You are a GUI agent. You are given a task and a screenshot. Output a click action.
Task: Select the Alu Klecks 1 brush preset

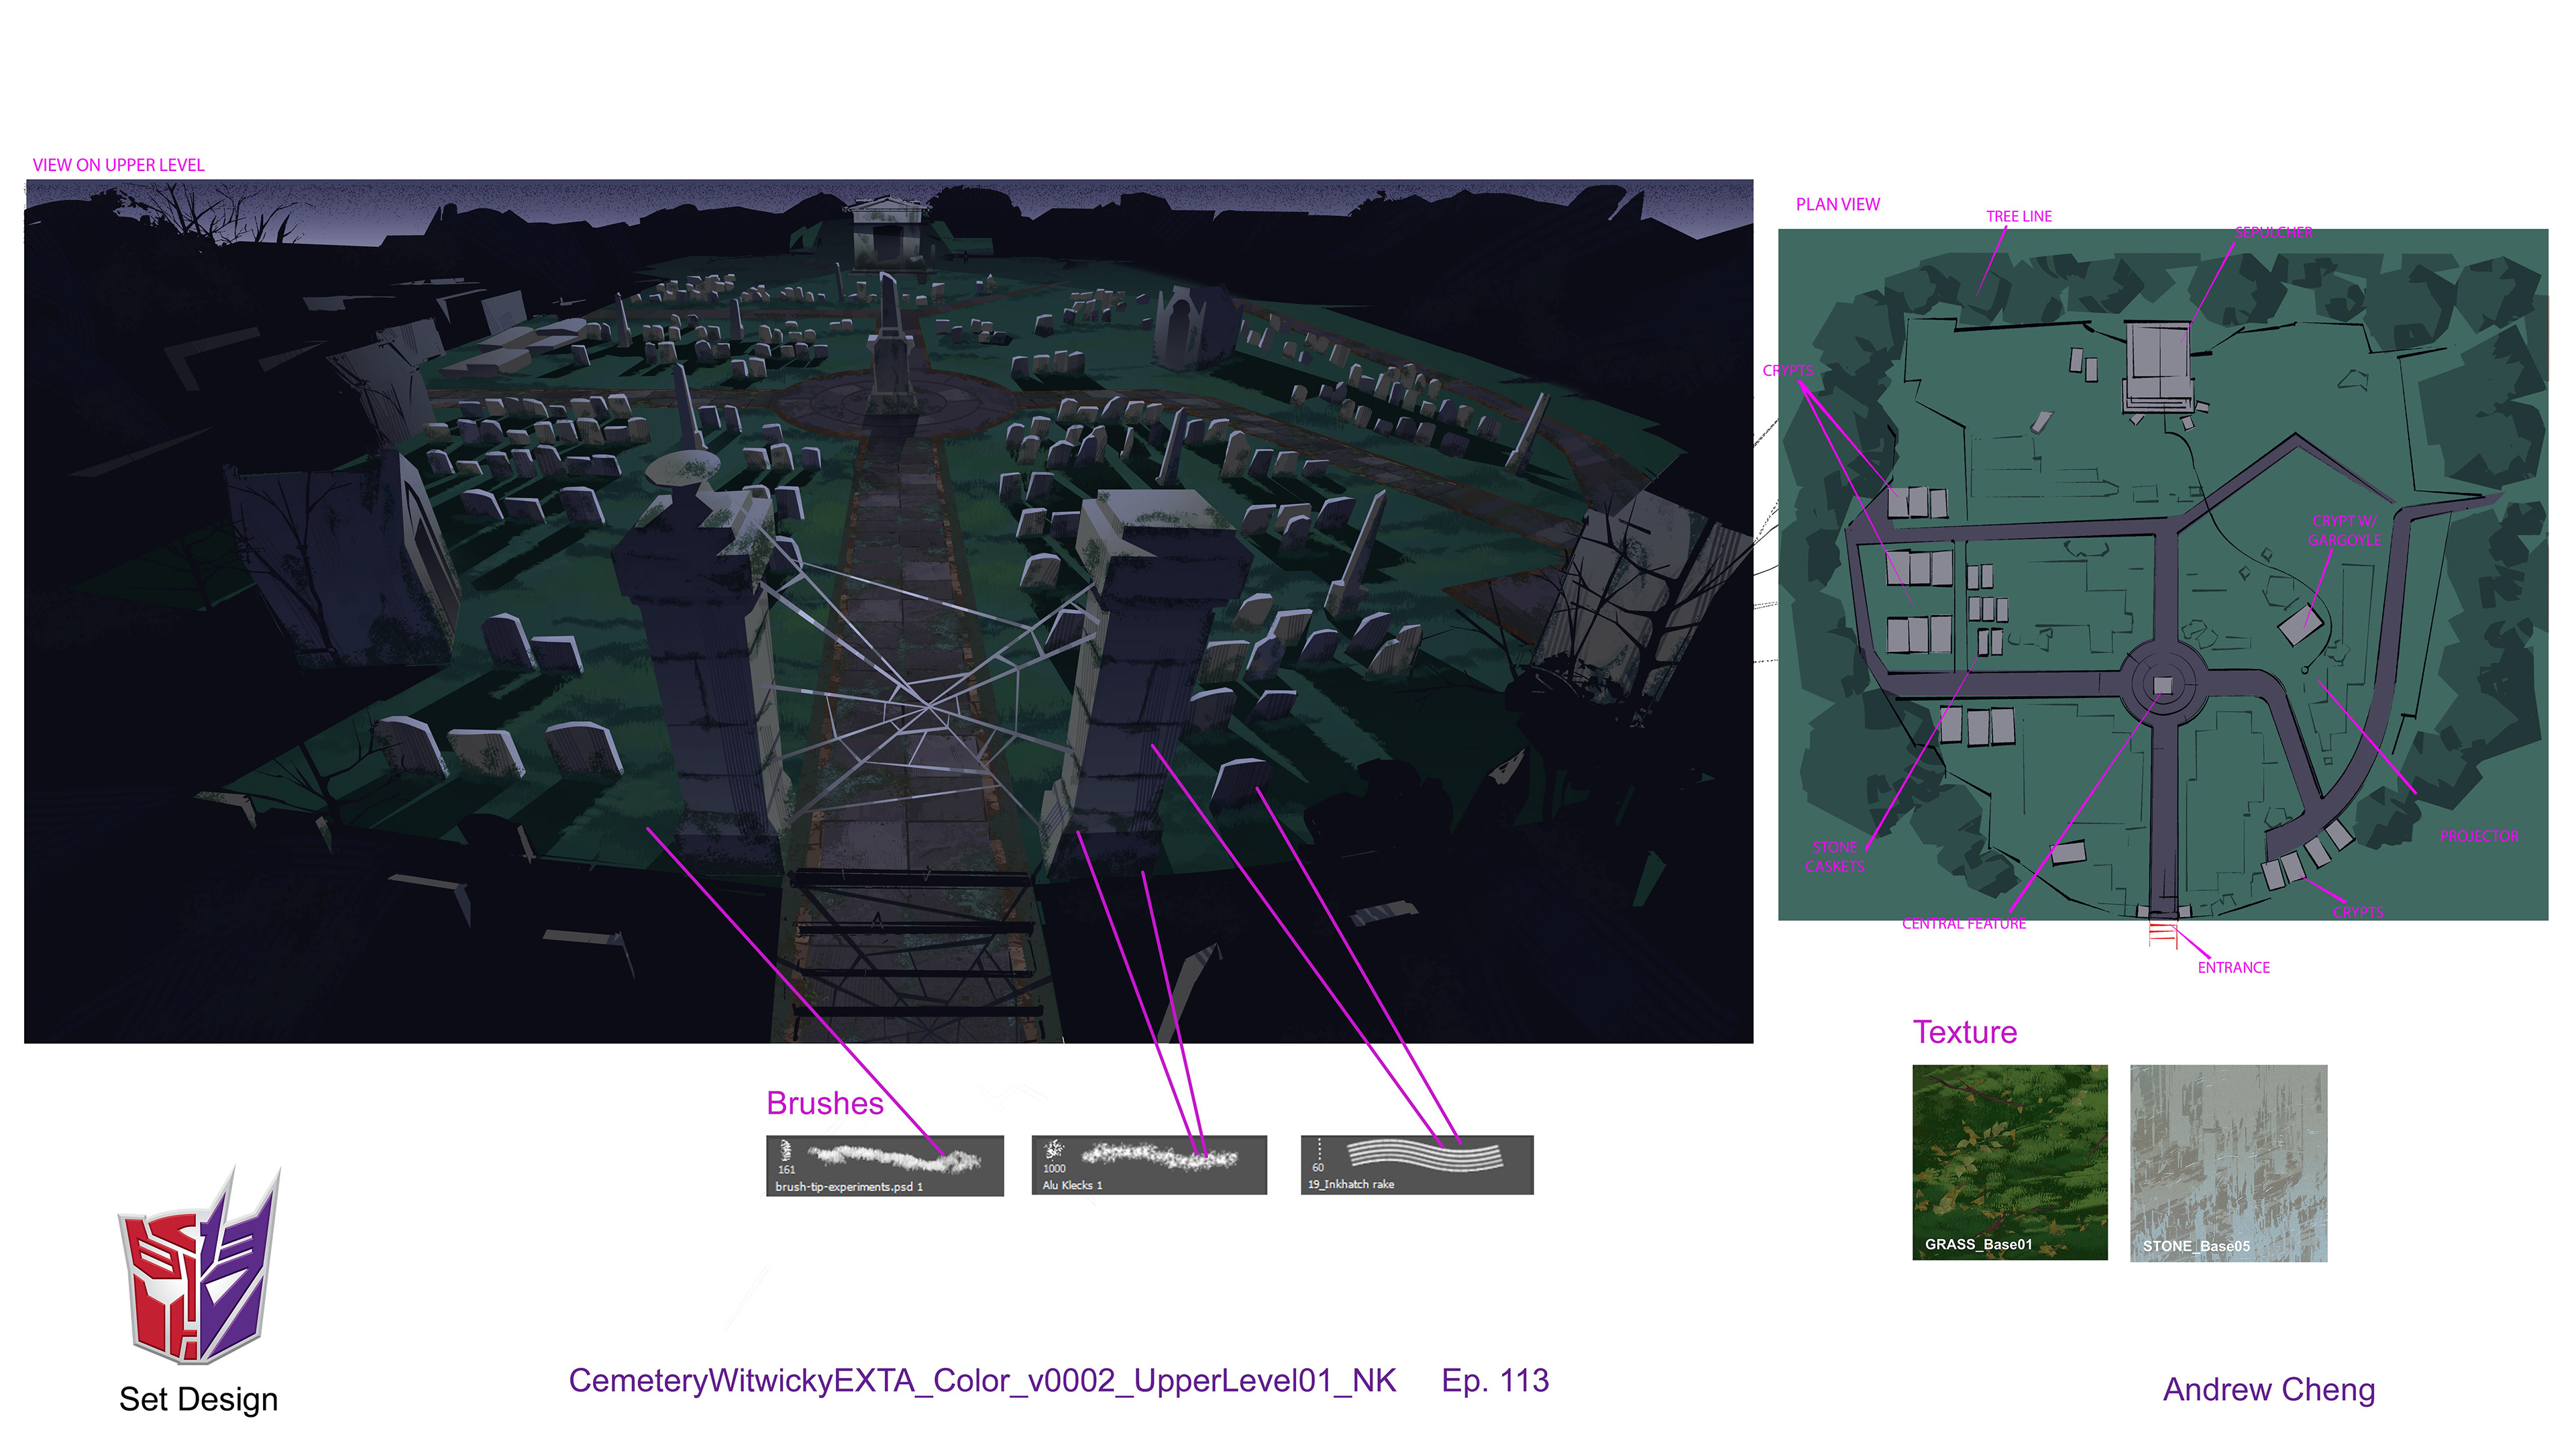tap(1149, 1165)
